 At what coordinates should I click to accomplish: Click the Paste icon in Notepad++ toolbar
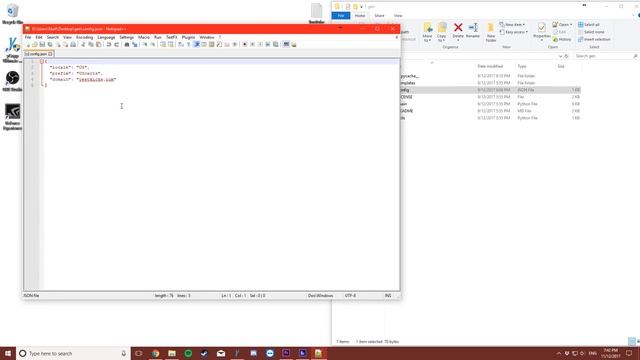pos(98,44)
